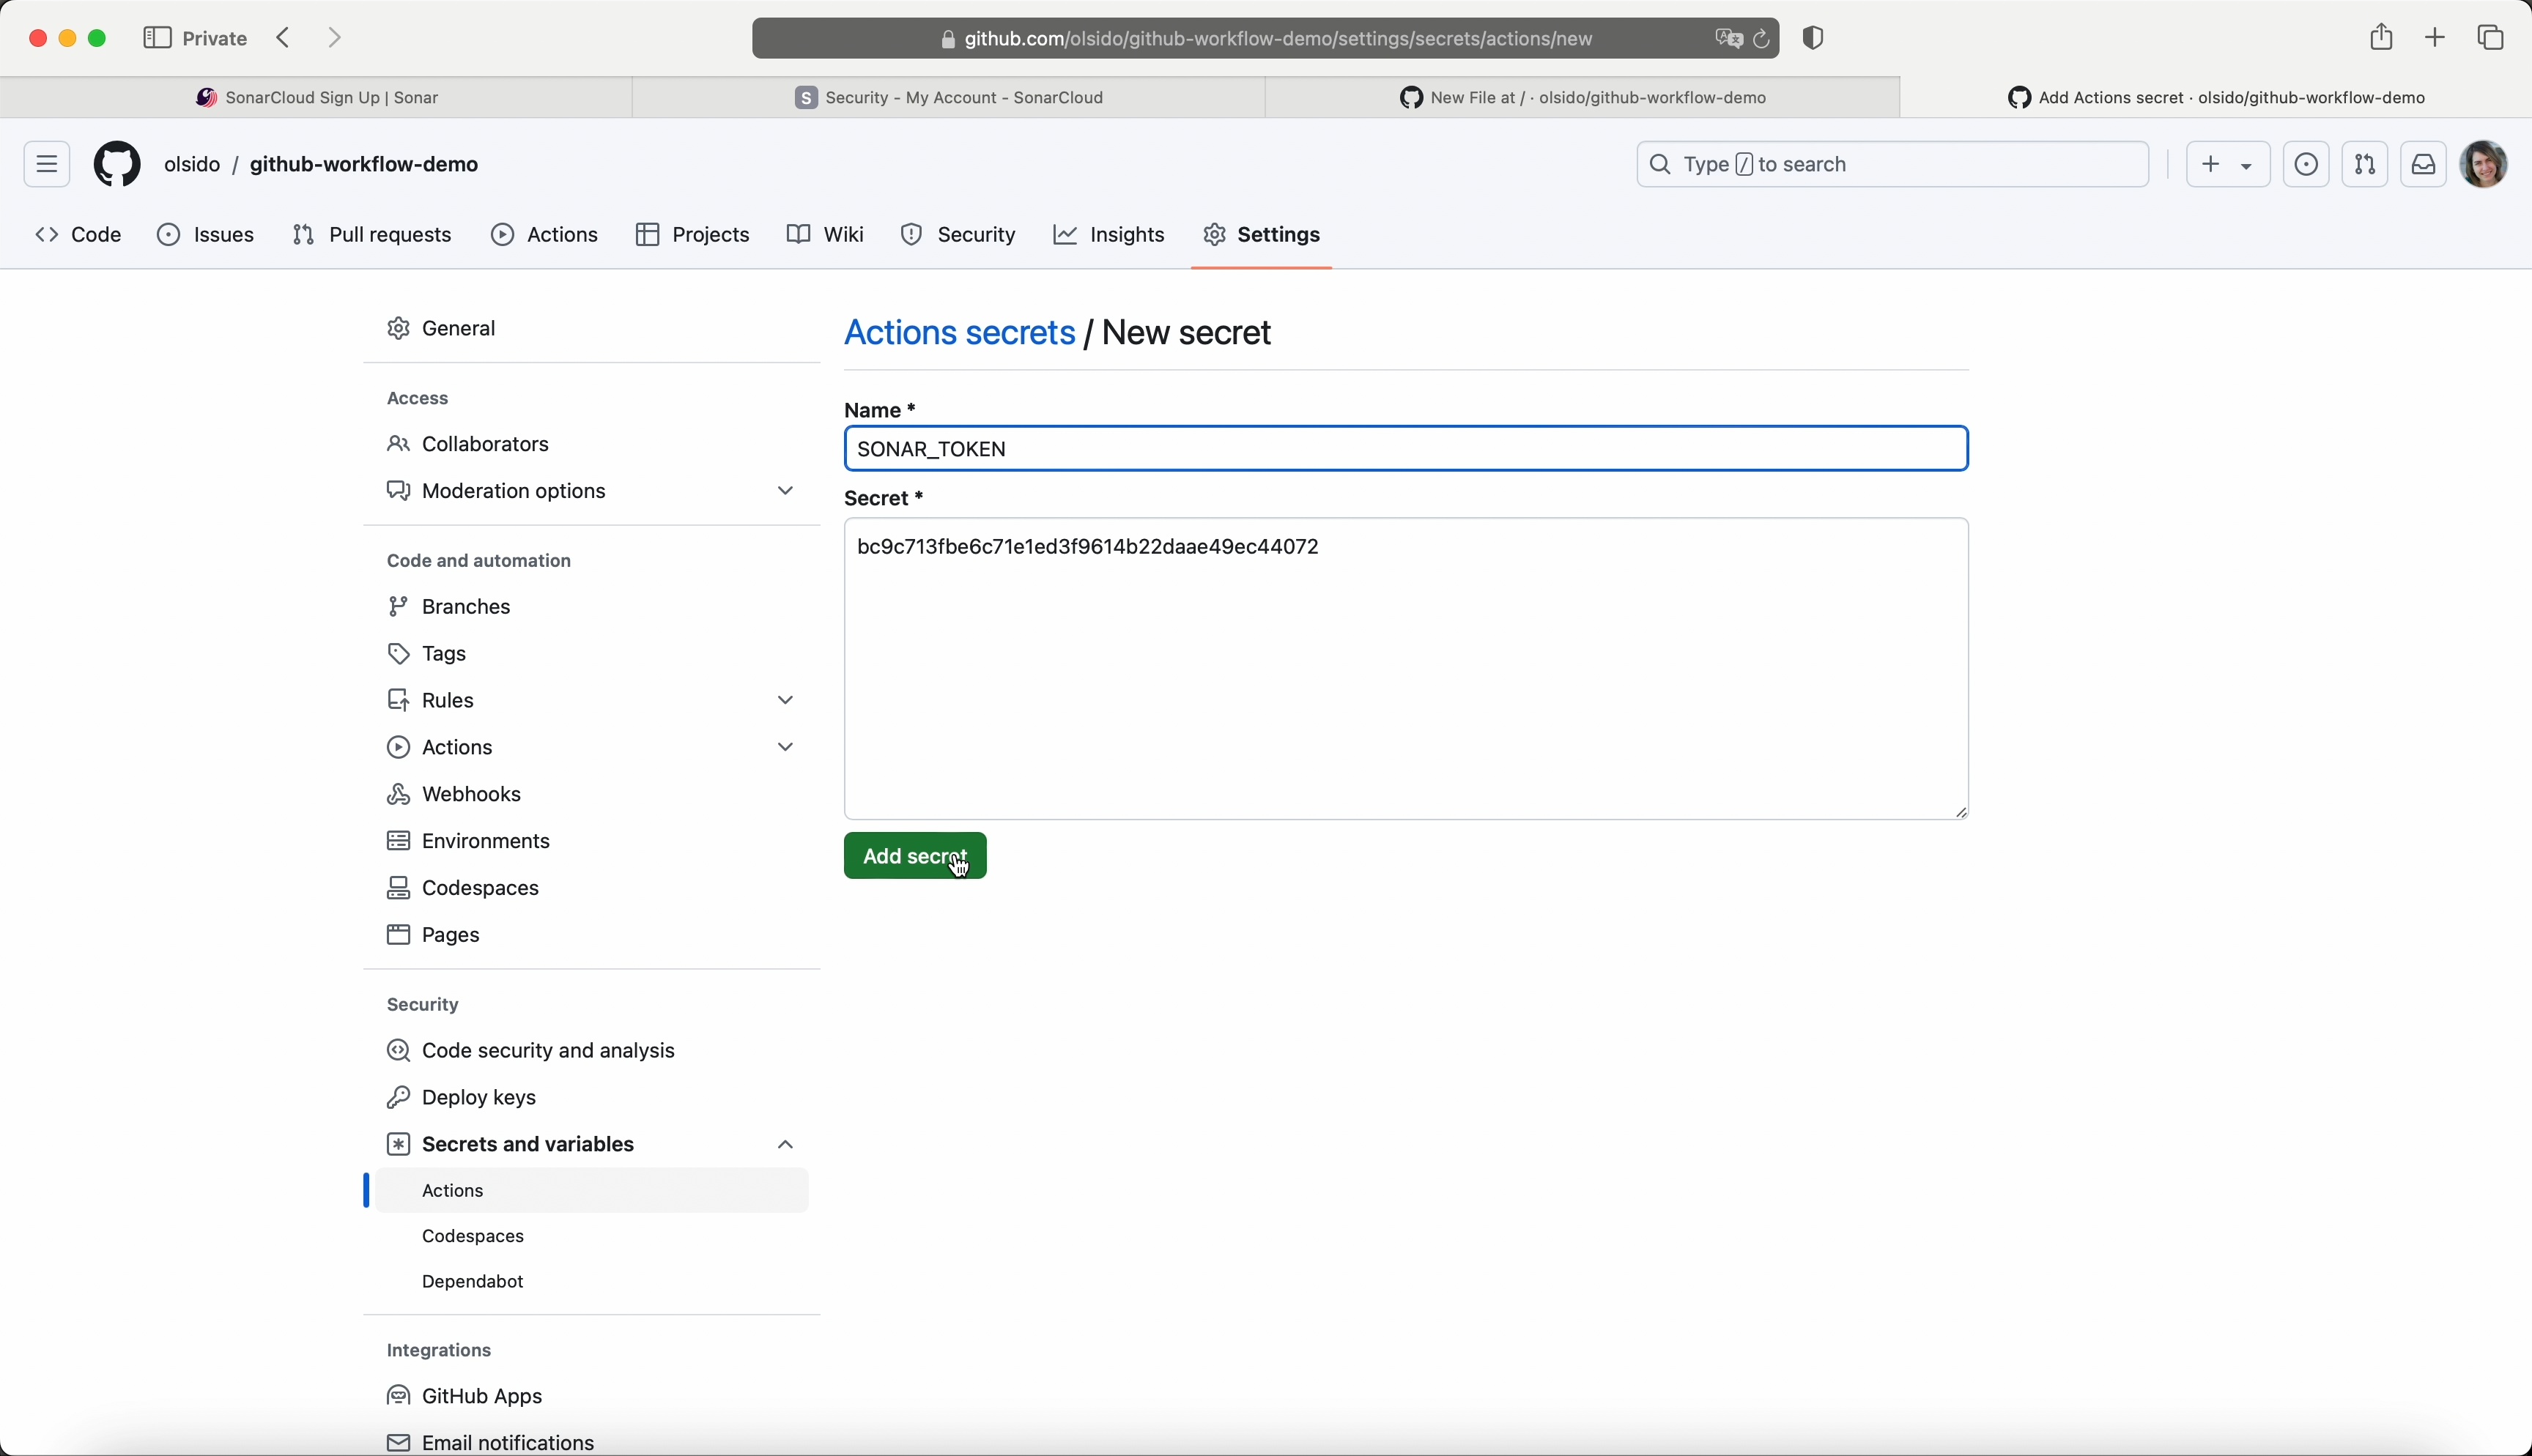Open the hamburger global navigation menu

pyautogui.click(x=47, y=164)
